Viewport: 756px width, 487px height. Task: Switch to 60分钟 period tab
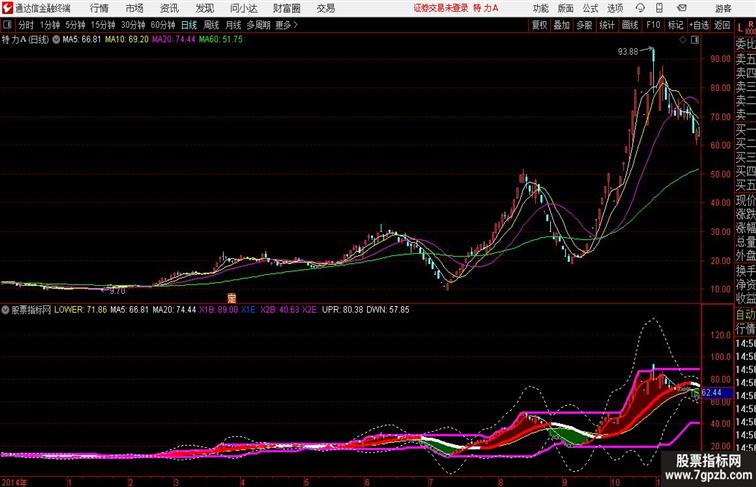(x=163, y=25)
